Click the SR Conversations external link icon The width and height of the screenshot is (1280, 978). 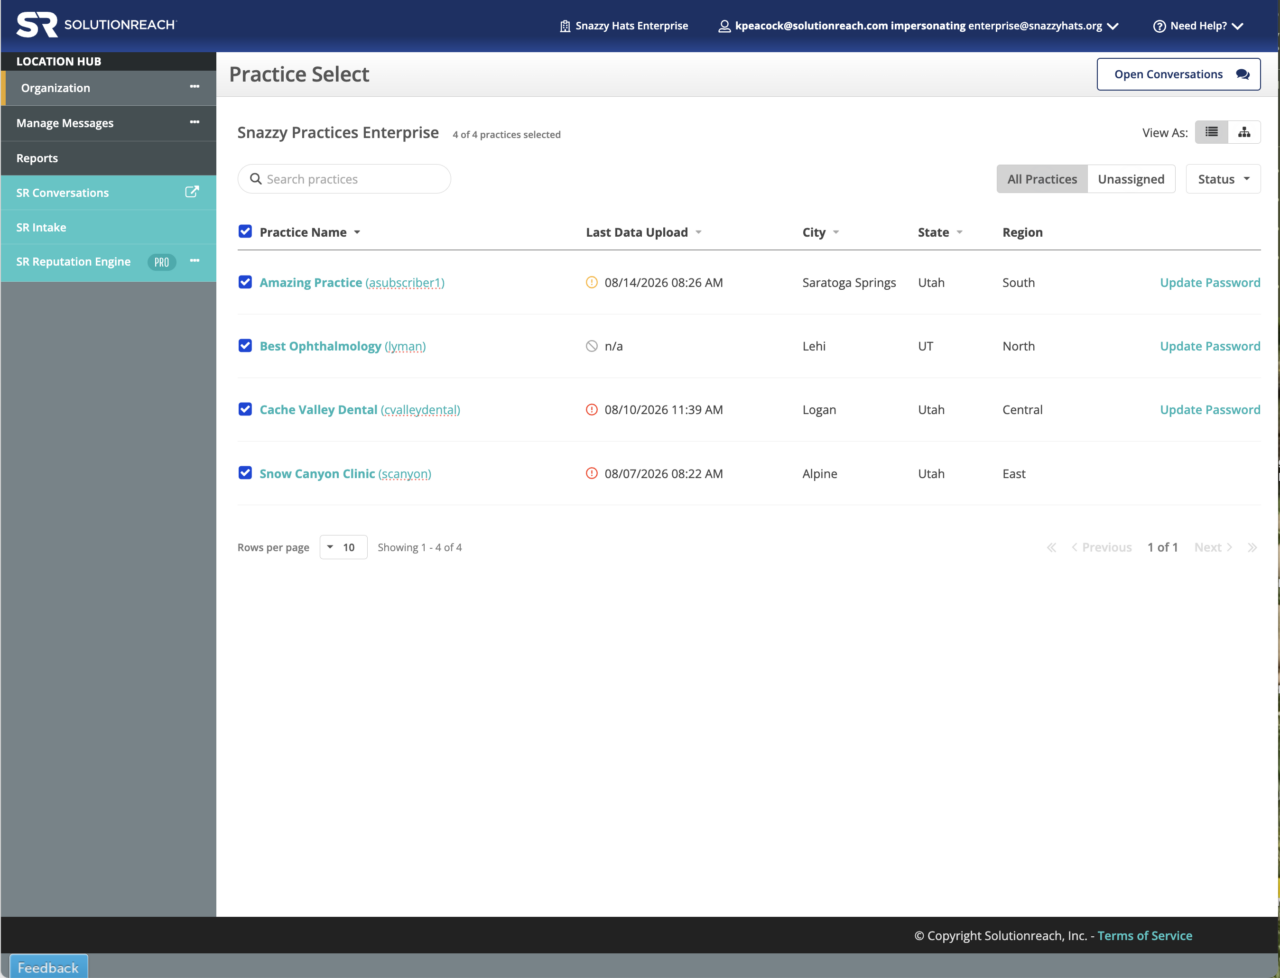(192, 192)
